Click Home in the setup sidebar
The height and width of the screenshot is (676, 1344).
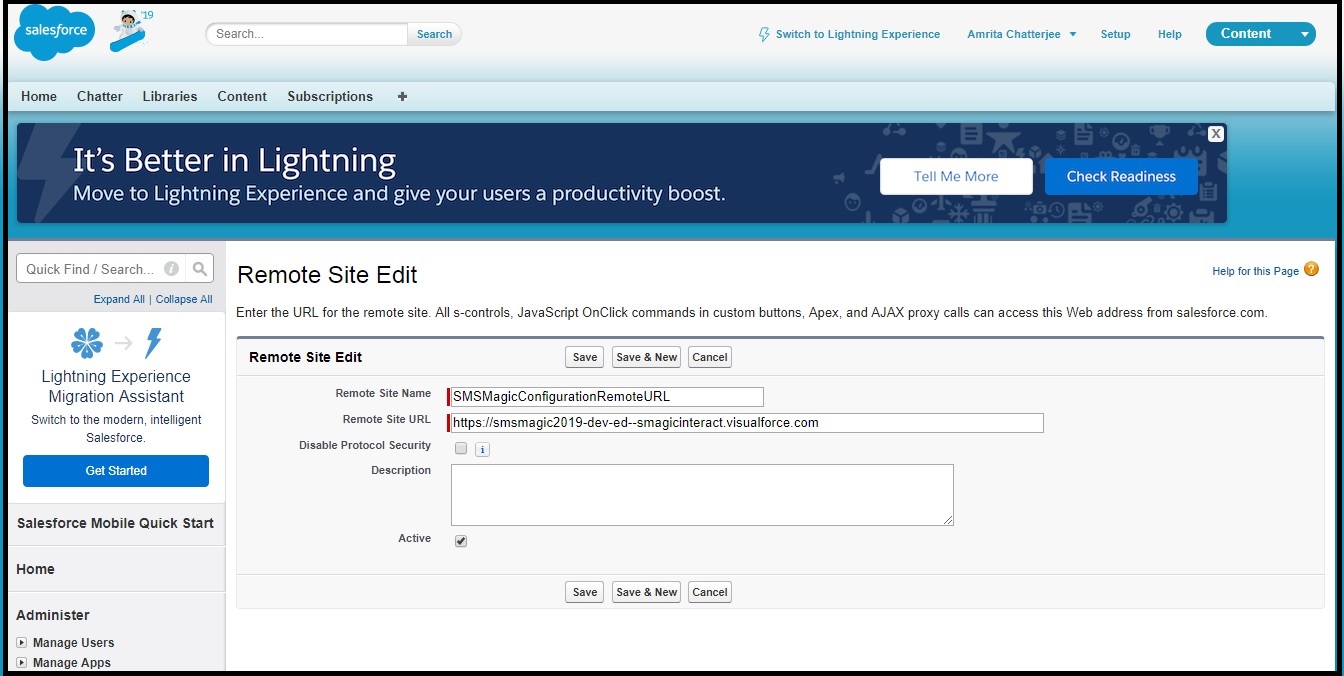point(36,569)
